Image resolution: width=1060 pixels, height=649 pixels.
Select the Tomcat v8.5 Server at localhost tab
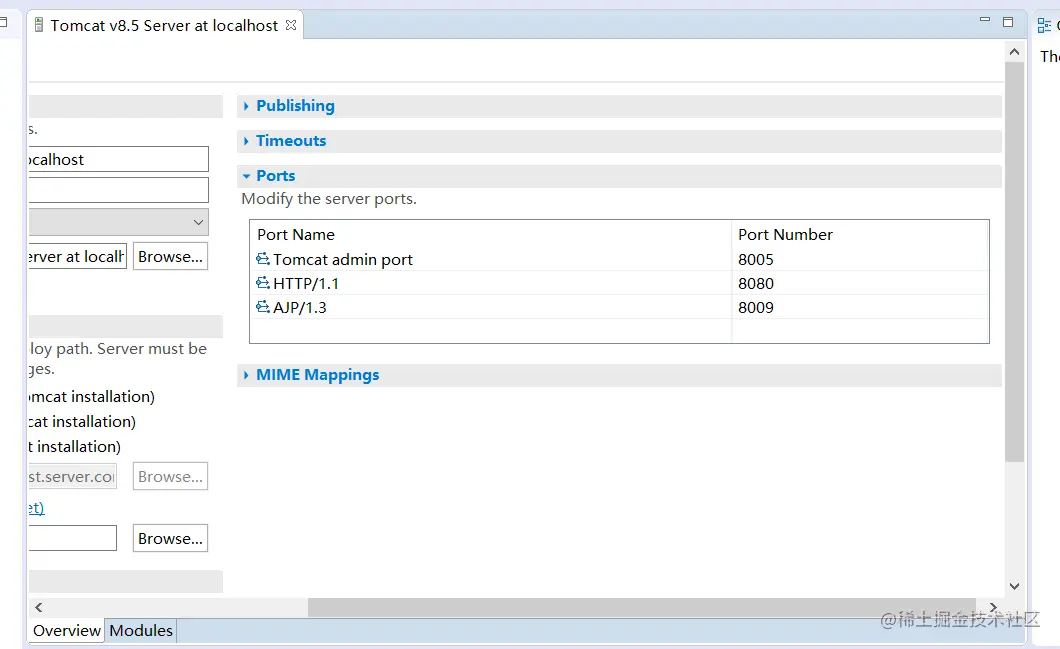pyautogui.click(x=166, y=26)
